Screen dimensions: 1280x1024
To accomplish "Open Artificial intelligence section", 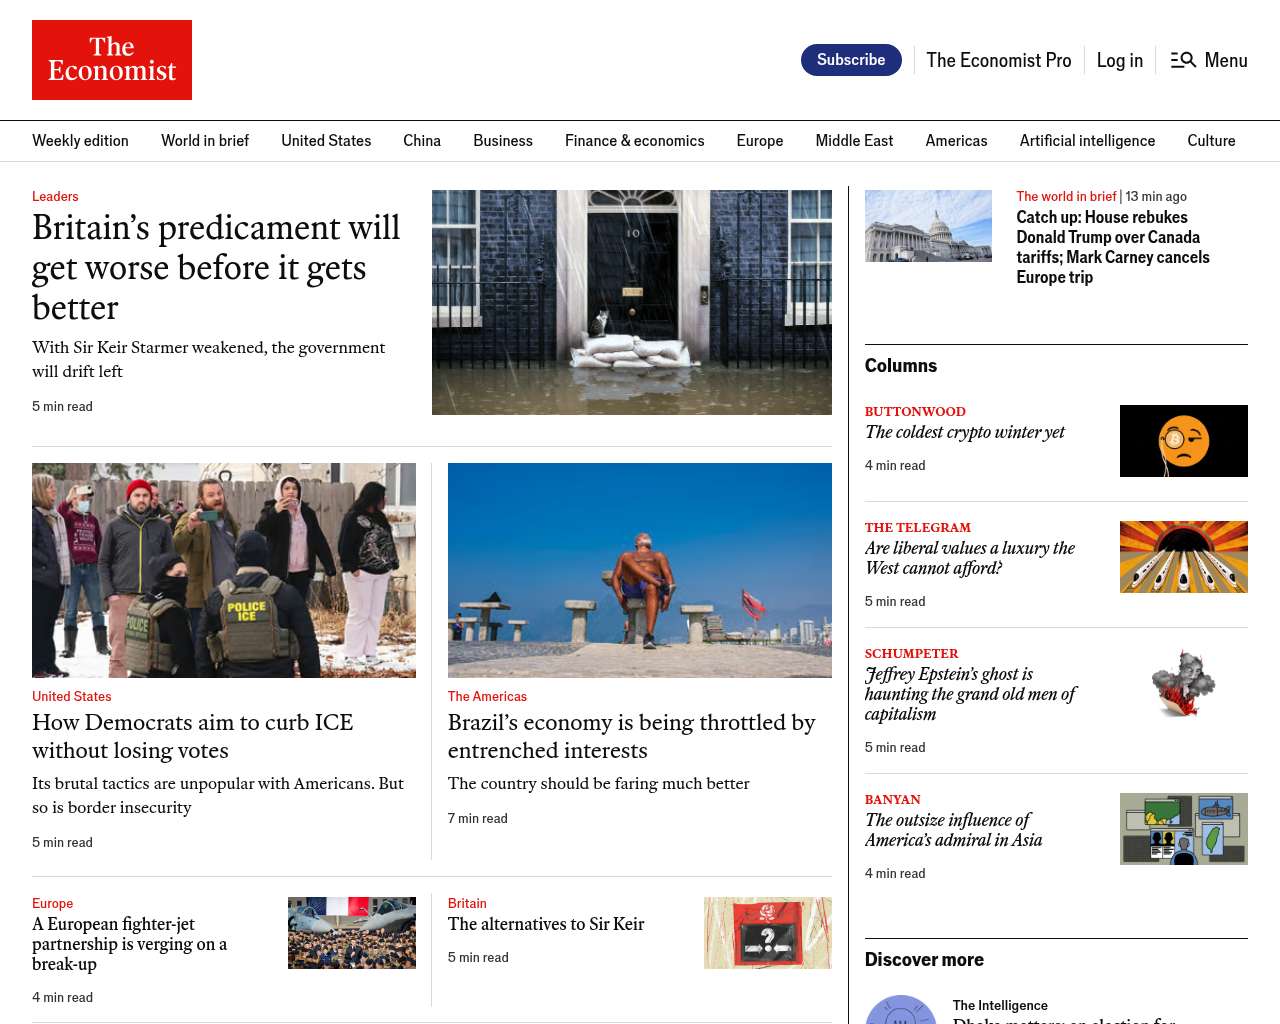I will (x=1087, y=141).
